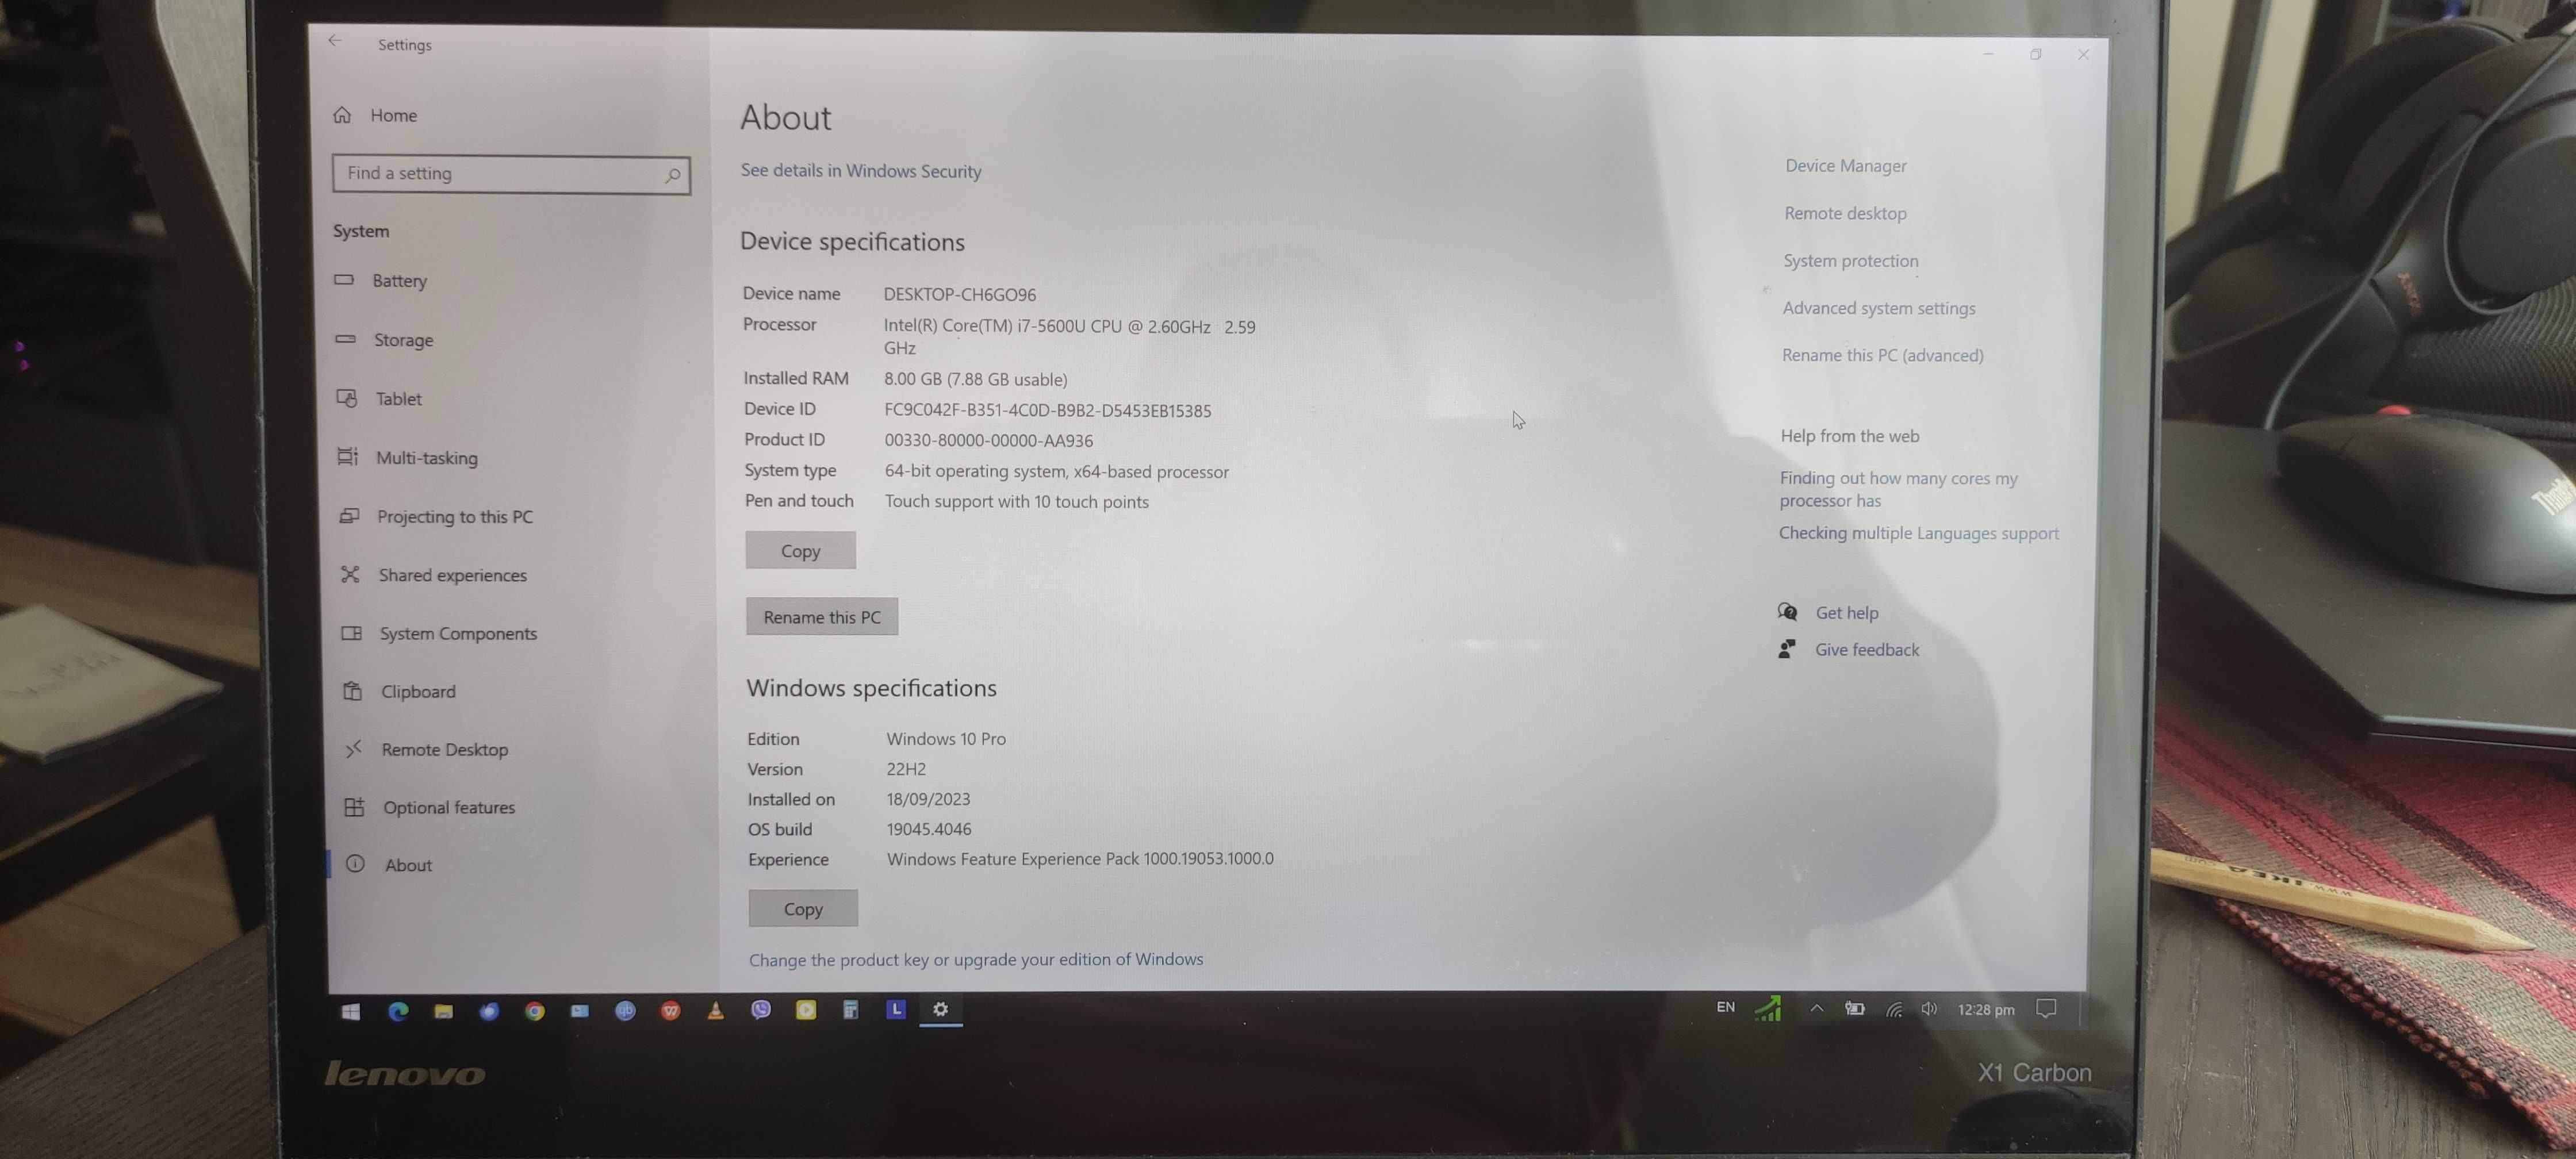Open Device Manager from related settings
This screenshot has width=2576, height=1159.
click(x=1843, y=164)
